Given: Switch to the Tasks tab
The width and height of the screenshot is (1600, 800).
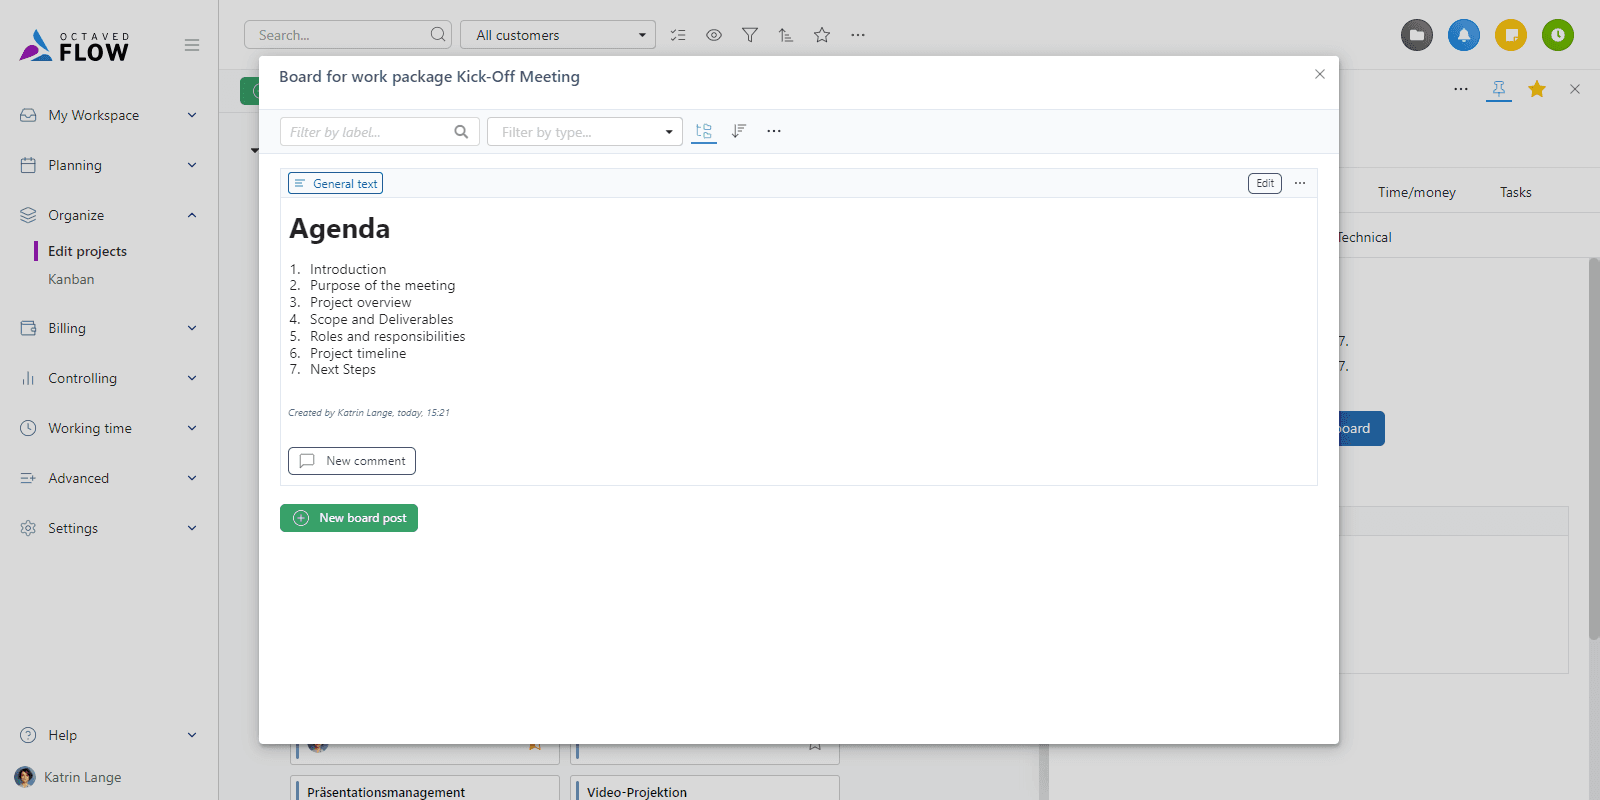Looking at the screenshot, I should [x=1515, y=192].
